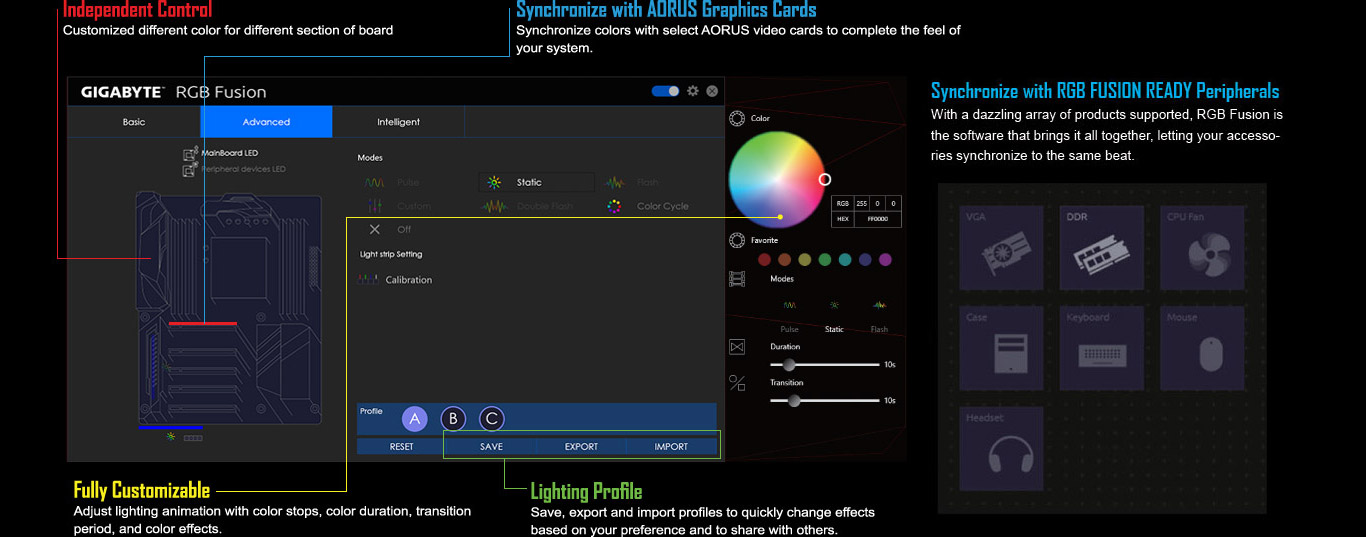The height and width of the screenshot is (537, 1366).
Task: Select the Color Cycle mode
Action: point(648,206)
